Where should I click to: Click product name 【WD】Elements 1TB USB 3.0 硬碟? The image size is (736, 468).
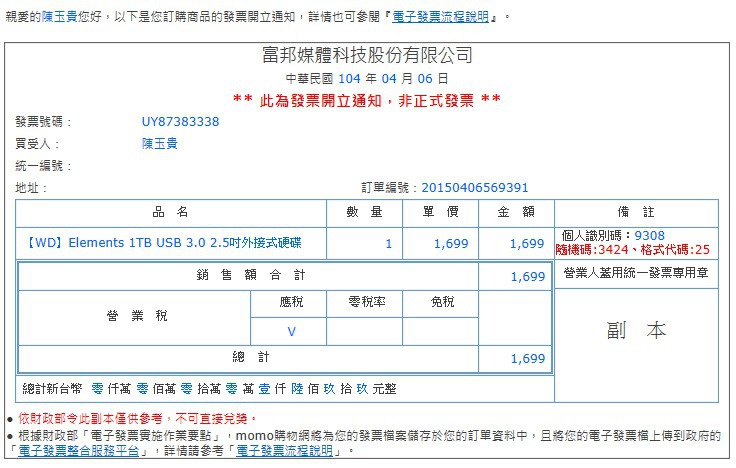163,243
